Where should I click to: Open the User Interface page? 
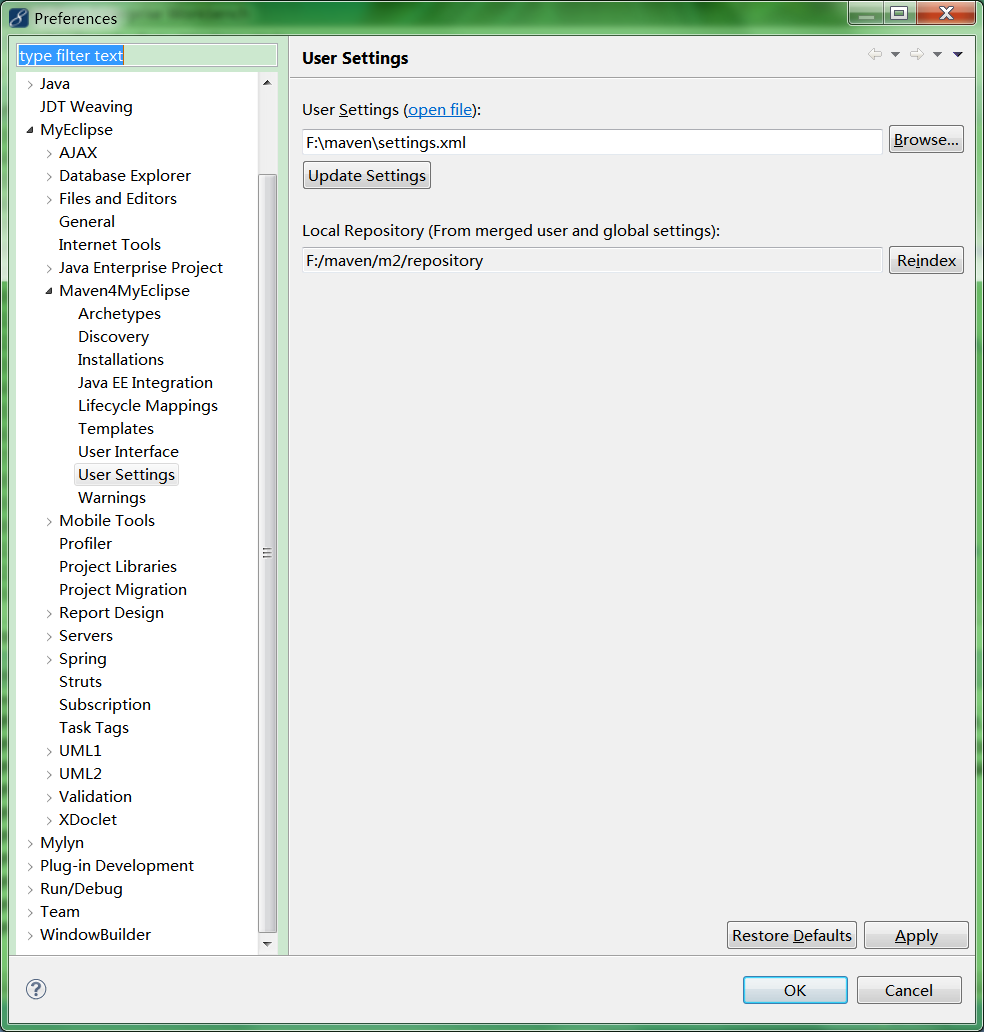click(128, 452)
